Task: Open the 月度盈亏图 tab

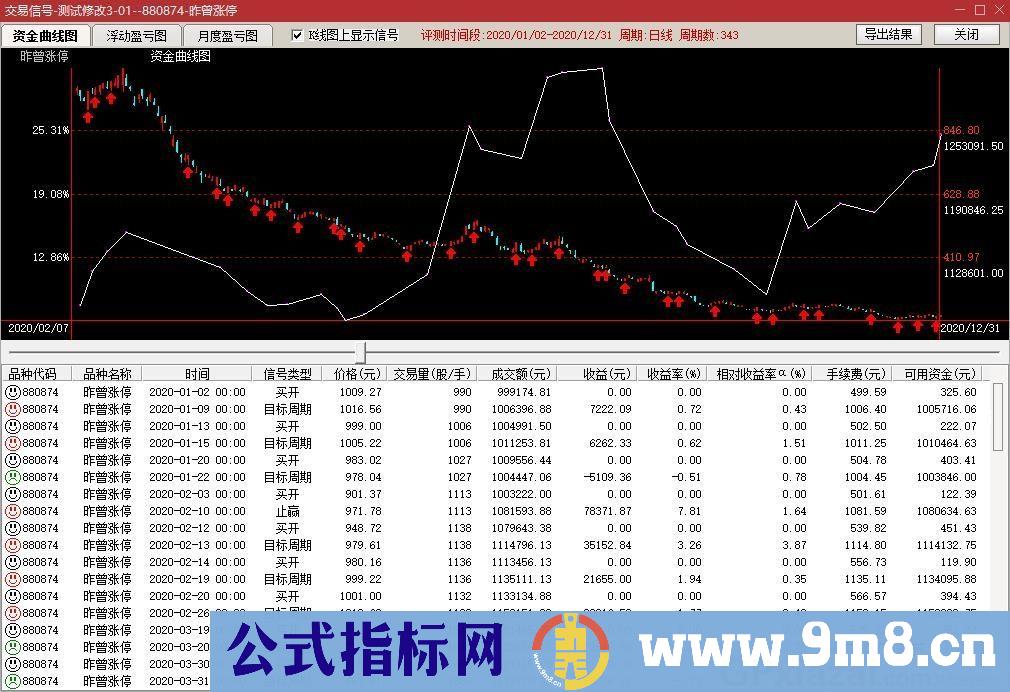Action: (x=227, y=35)
